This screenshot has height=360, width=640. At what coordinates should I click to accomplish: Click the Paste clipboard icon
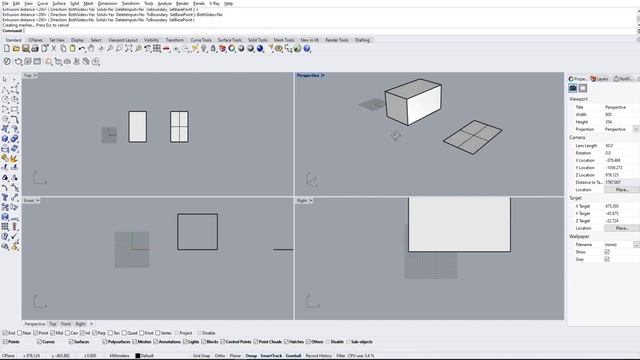72,49
